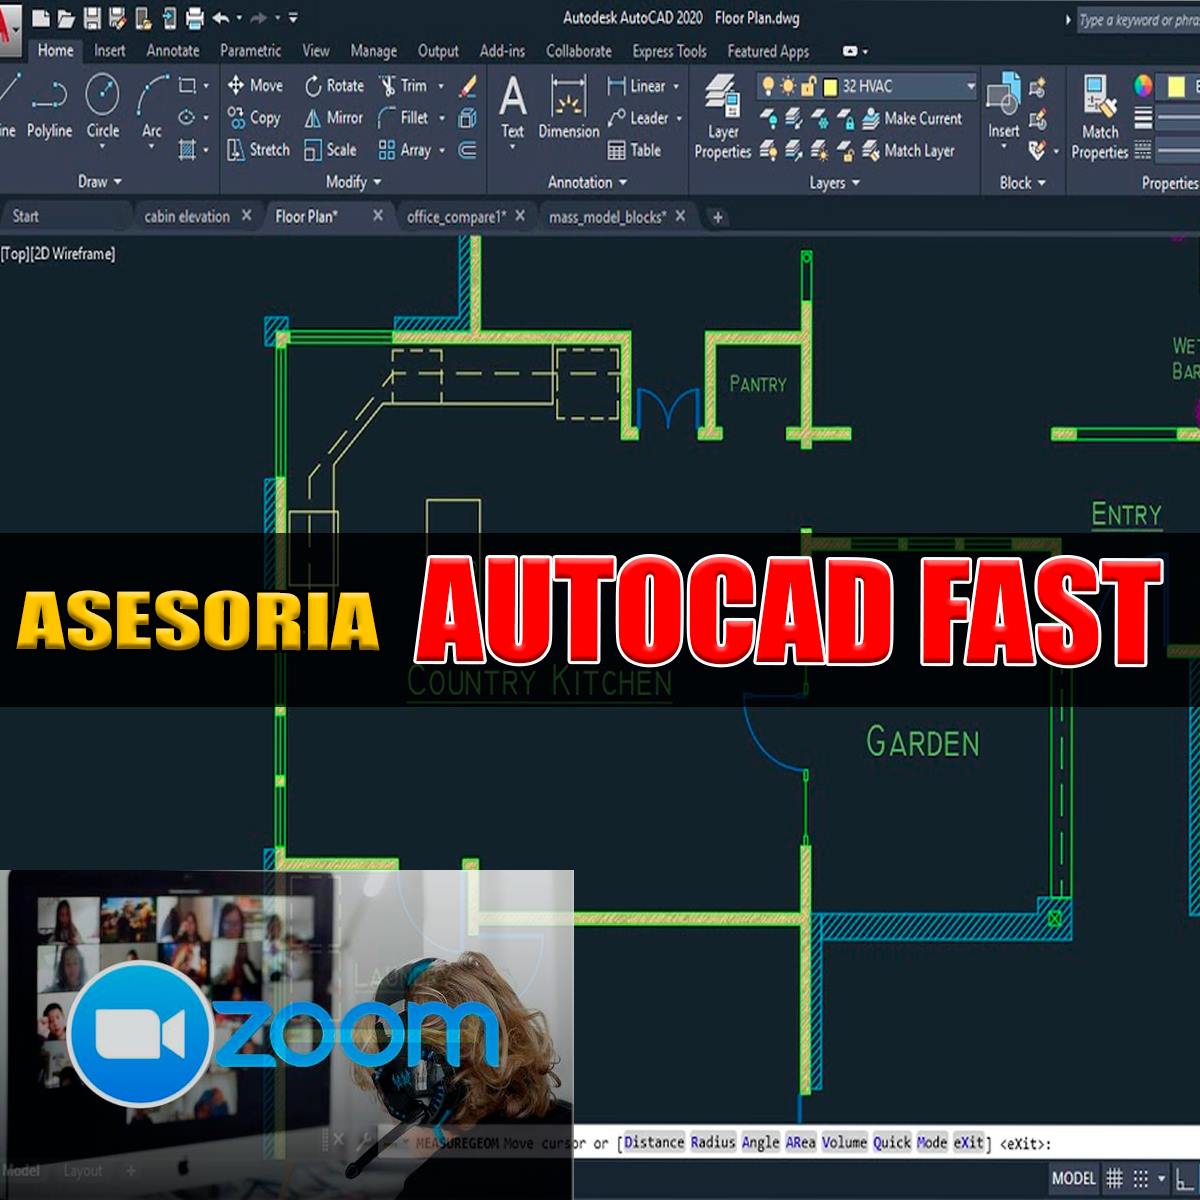Image resolution: width=1200 pixels, height=1200 pixels.
Task: Select the Circle tool icon
Action: coord(102,95)
